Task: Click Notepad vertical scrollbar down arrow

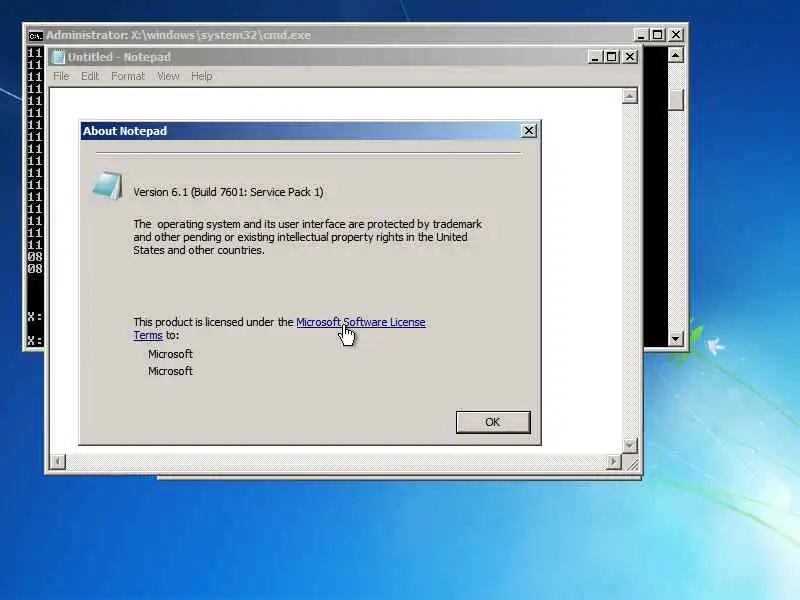Action: [x=630, y=445]
